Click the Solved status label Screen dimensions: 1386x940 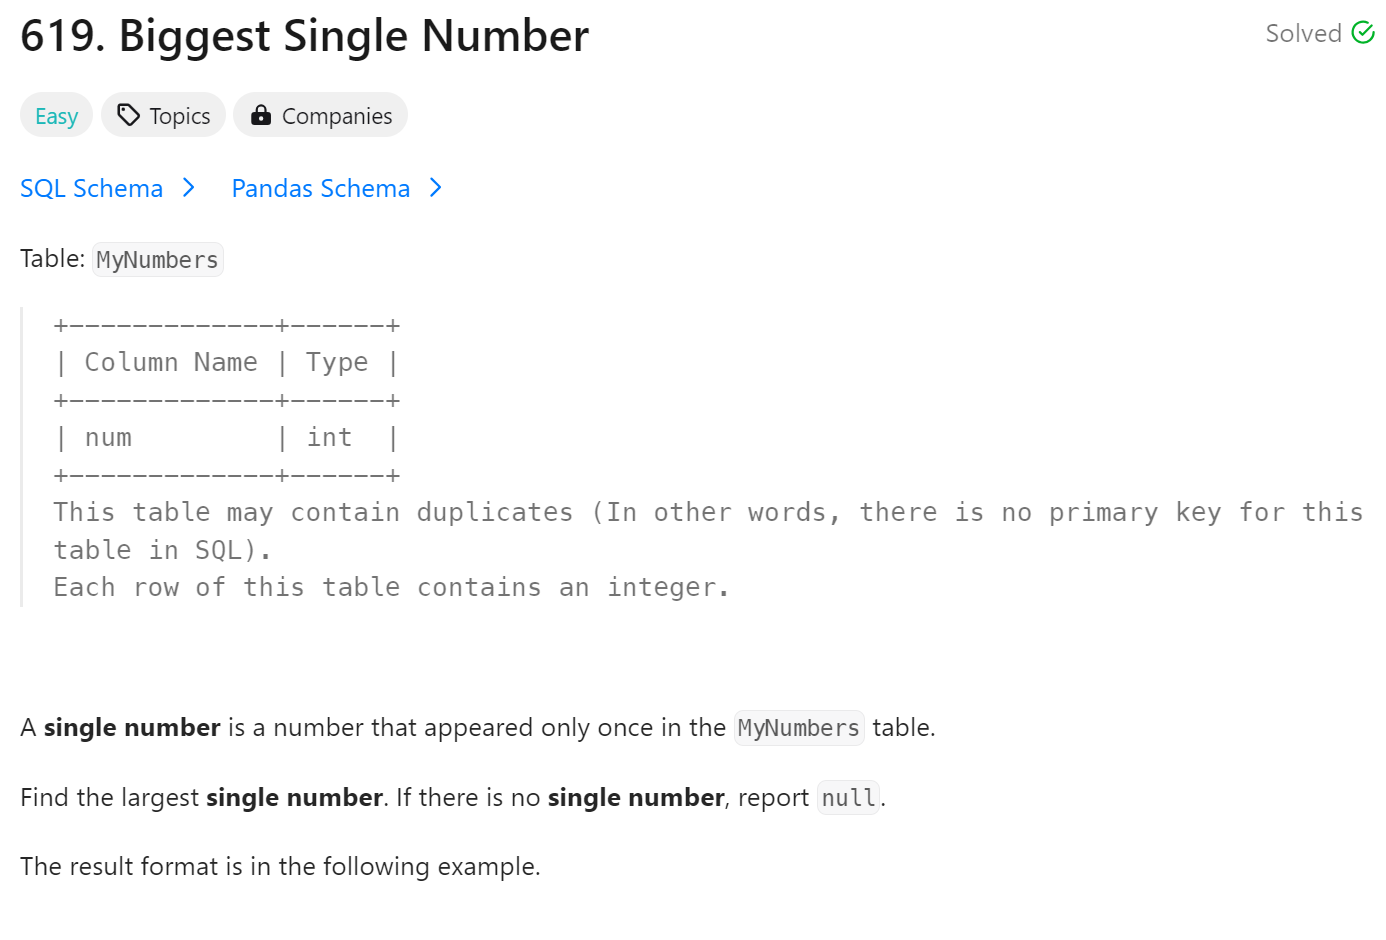coord(1303,33)
